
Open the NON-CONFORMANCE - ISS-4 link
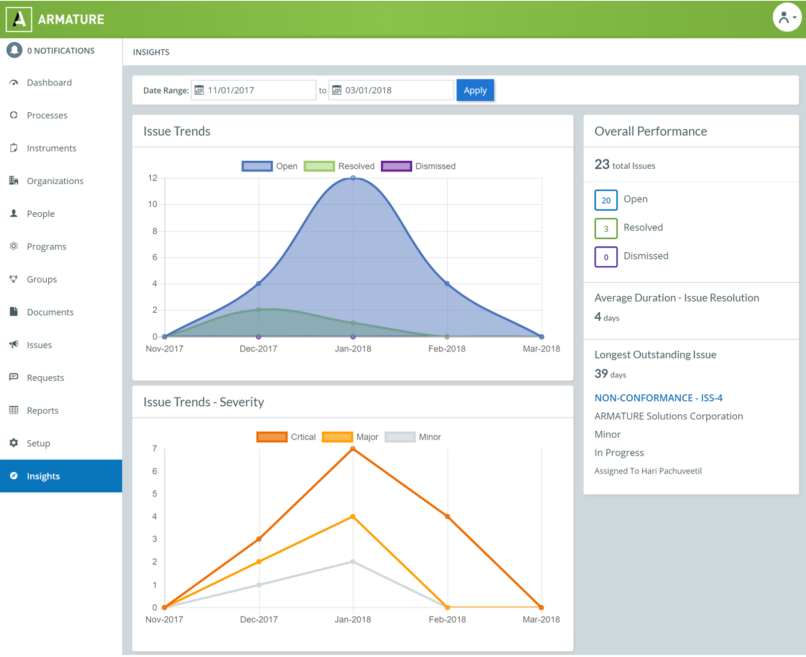point(658,398)
